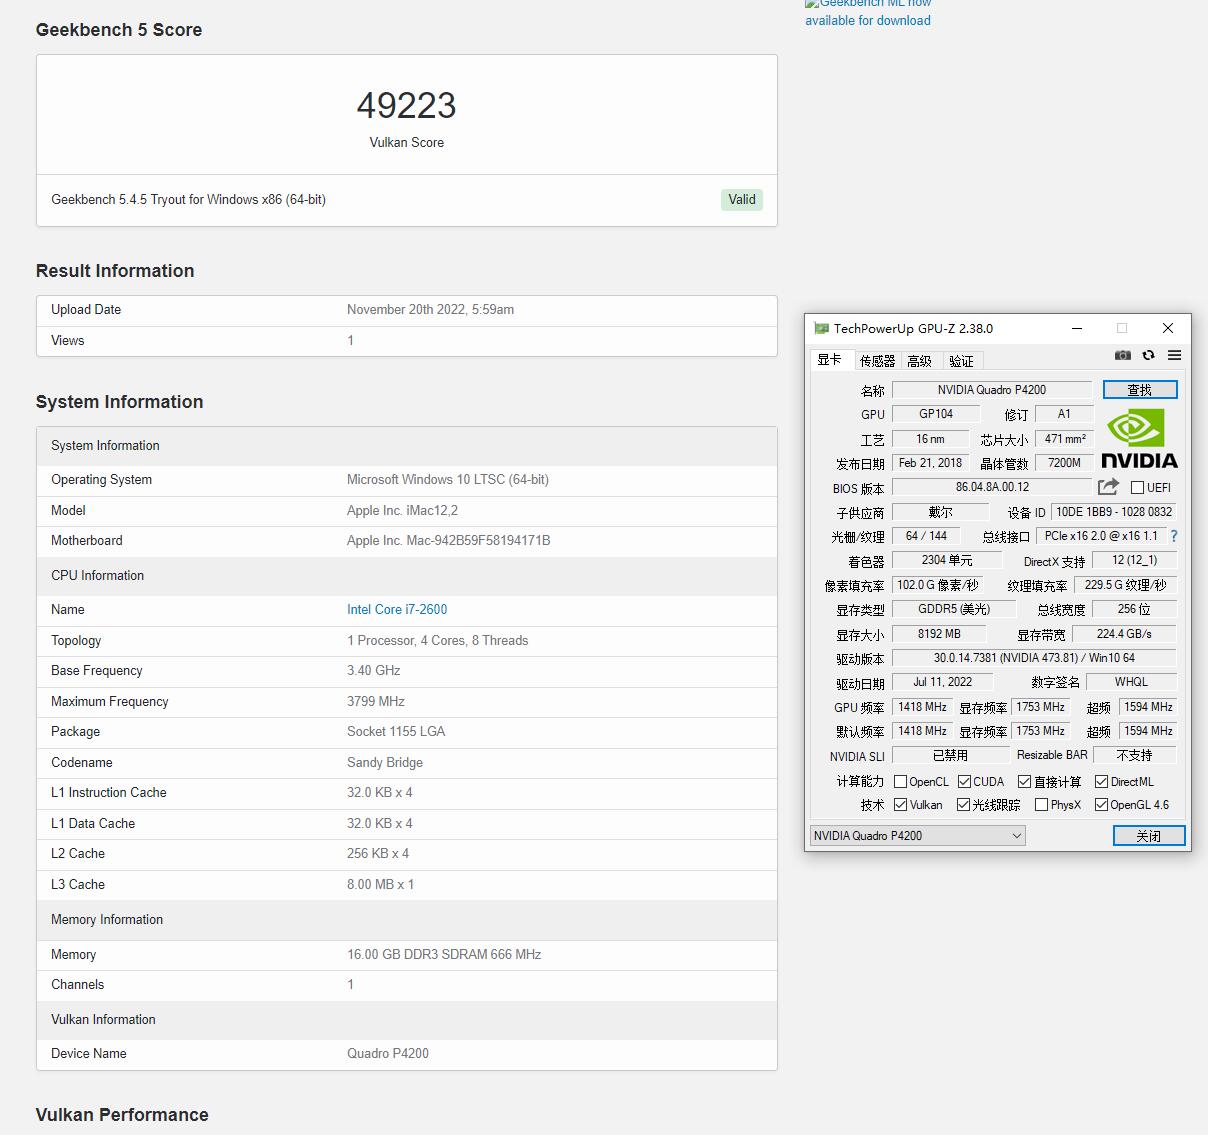This screenshot has width=1208, height=1135.
Task: Click the BIOS share/export arrow icon
Action: (x=1108, y=487)
